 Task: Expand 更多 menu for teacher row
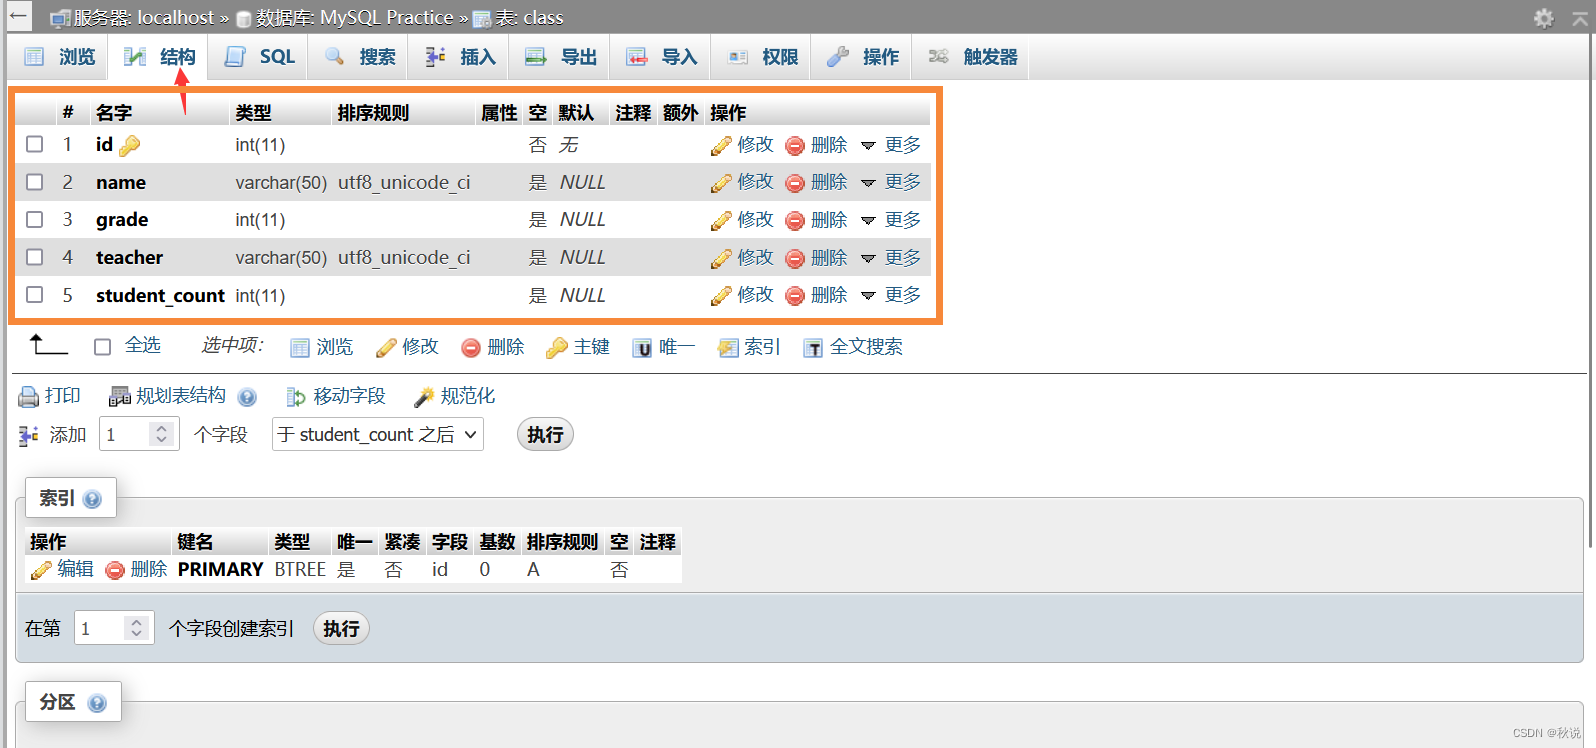pos(891,258)
